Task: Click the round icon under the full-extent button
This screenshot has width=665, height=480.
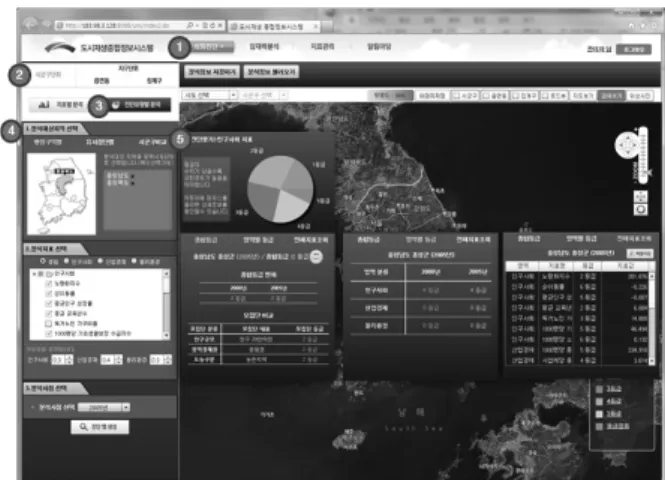Action: coord(640,209)
